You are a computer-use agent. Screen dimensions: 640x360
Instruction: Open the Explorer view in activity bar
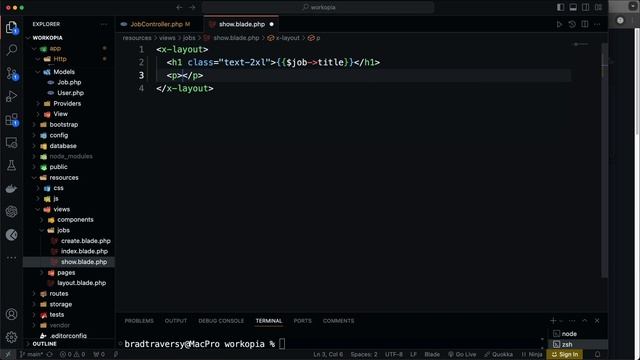11,28
